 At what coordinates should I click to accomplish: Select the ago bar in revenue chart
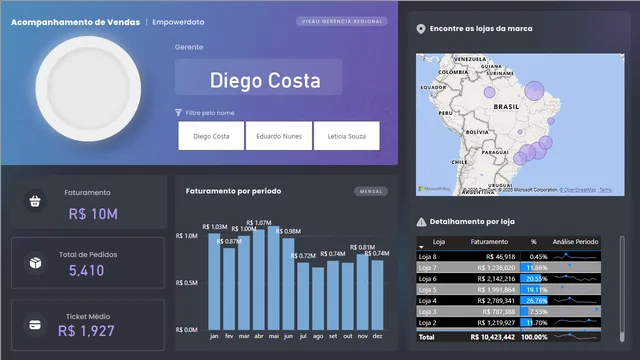tap(318, 299)
